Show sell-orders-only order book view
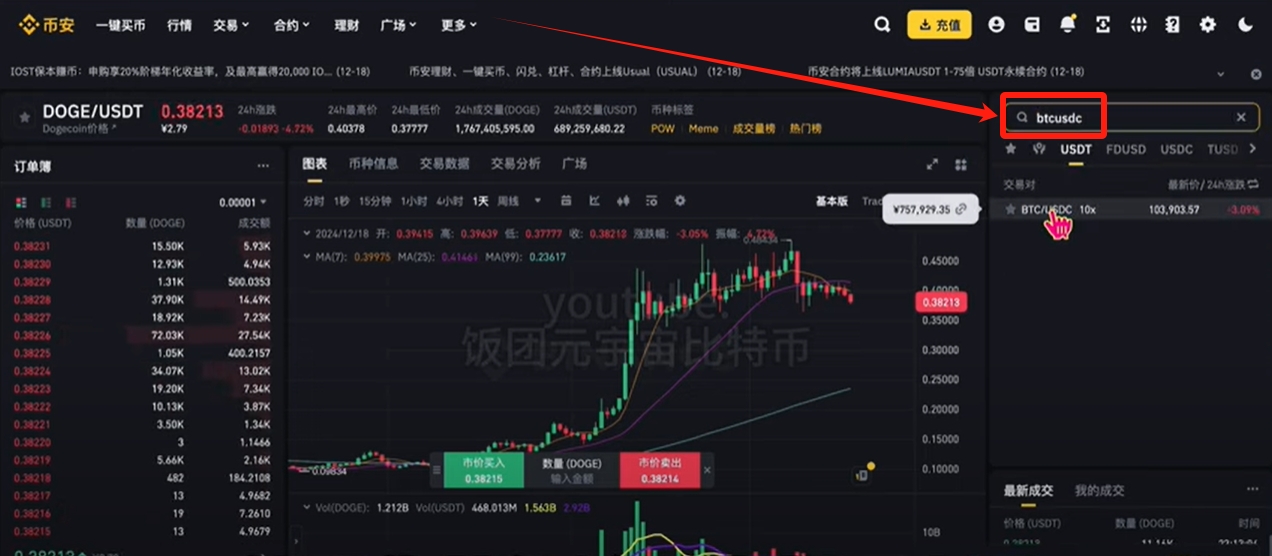Screen dimensions: 1272x556 click(71, 202)
